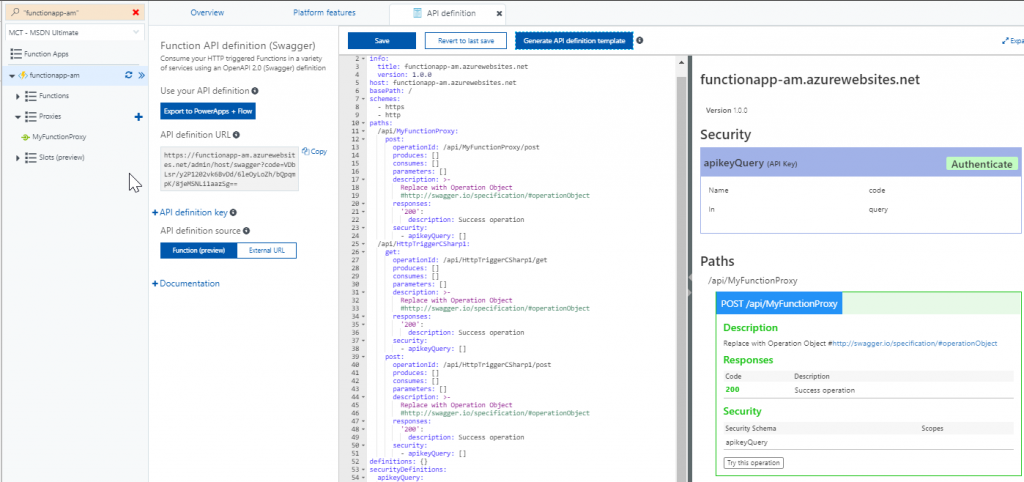Click the Functions list icon
The image size is (1024, 482).
30,96
